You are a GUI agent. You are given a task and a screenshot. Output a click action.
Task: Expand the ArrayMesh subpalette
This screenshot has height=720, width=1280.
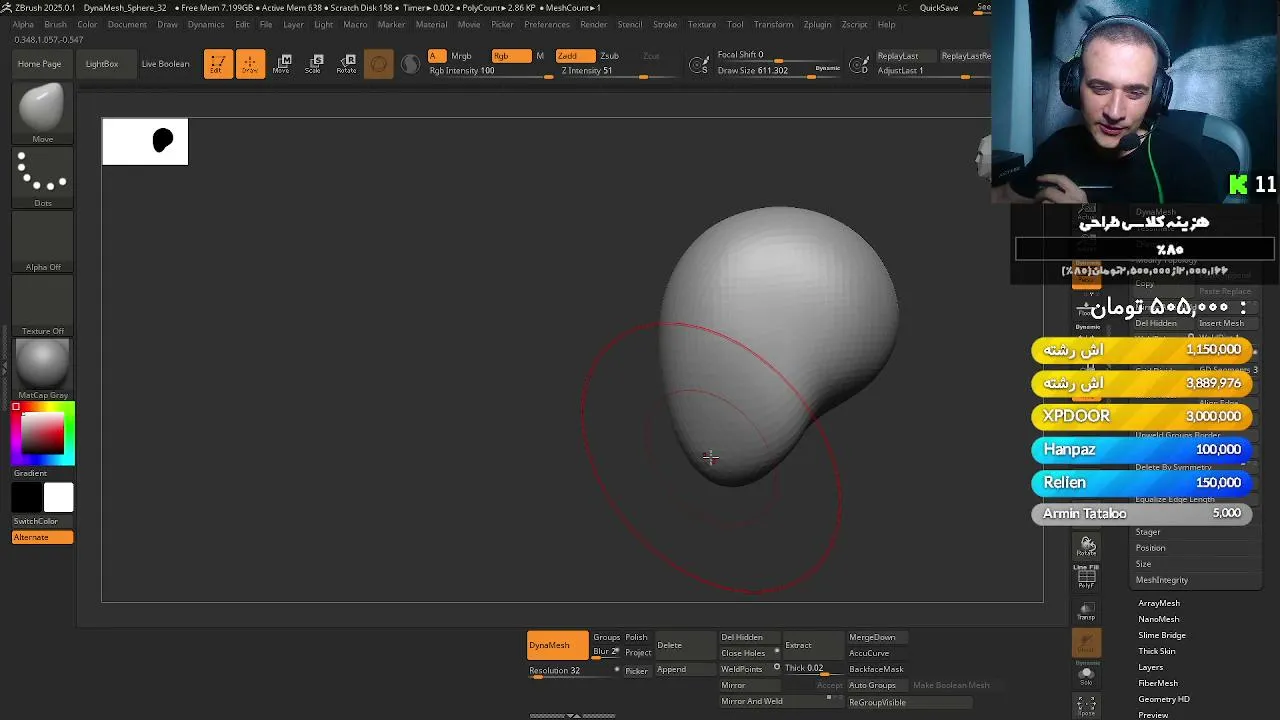(x=1159, y=603)
